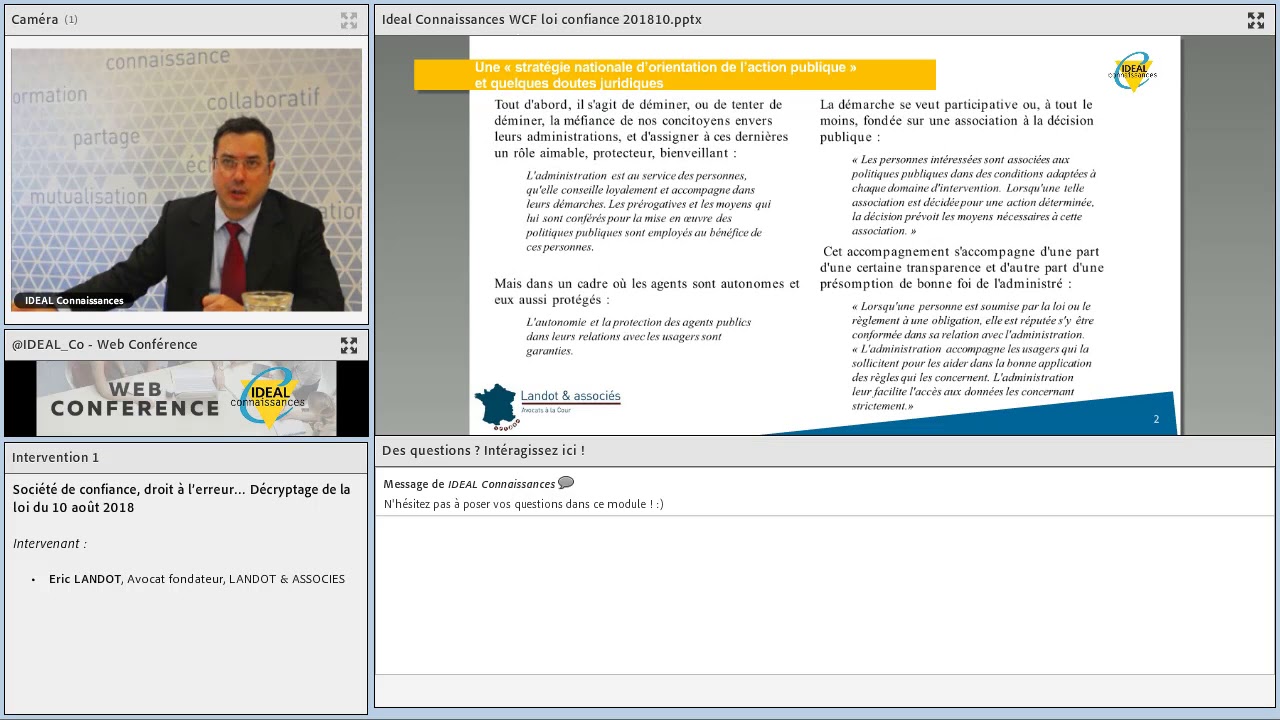Select the 'Intervention 1' pod title
This screenshot has width=1280, height=720.
click(55, 457)
